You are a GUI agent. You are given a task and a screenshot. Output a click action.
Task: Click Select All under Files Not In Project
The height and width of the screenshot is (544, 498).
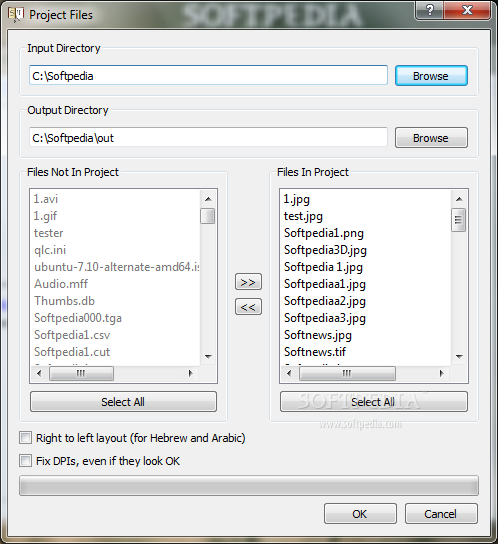pyautogui.click(x=123, y=402)
